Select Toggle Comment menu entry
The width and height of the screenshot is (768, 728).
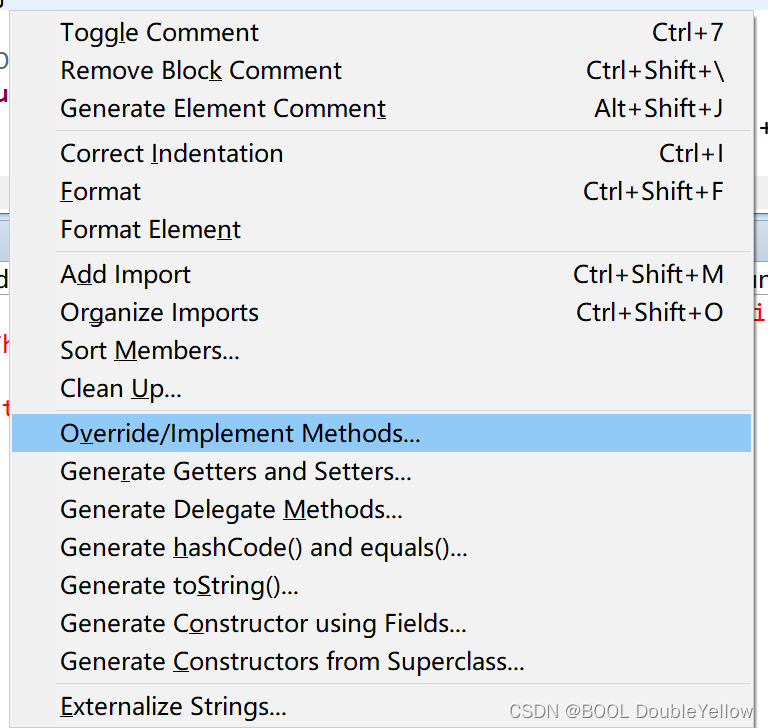pyautogui.click(x=160, y=33)
